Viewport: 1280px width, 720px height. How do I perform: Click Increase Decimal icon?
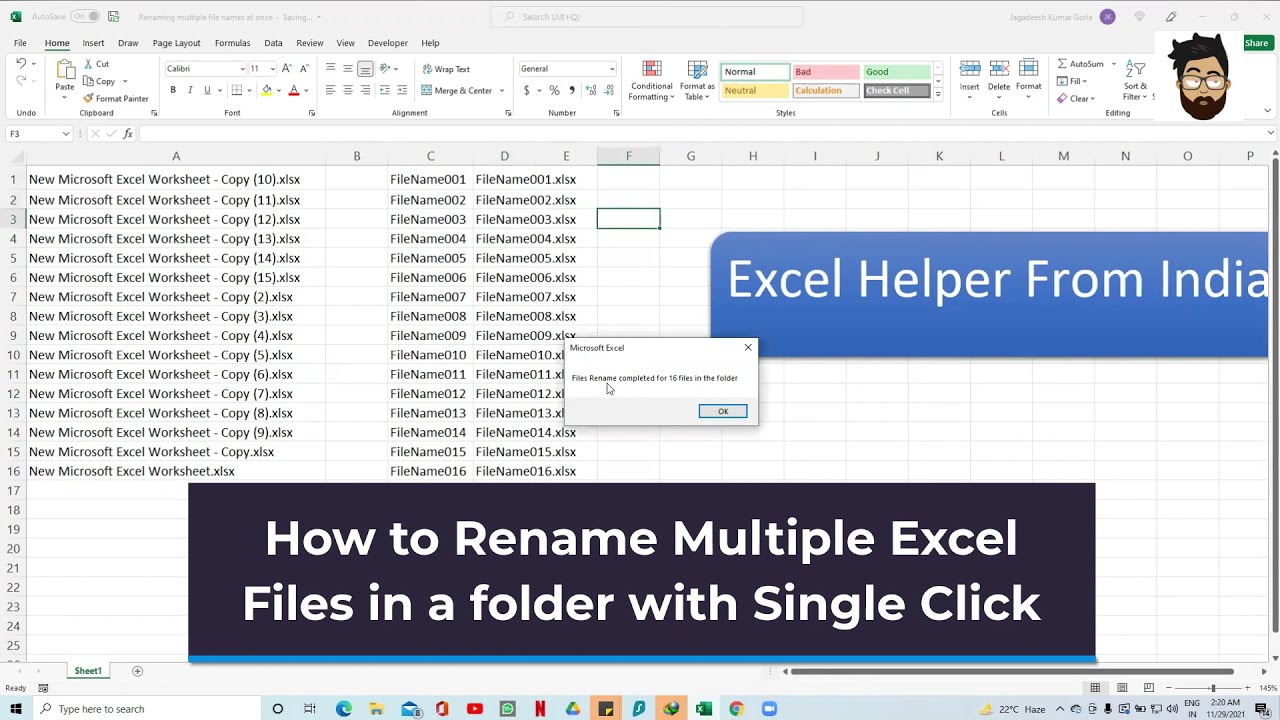591,90
